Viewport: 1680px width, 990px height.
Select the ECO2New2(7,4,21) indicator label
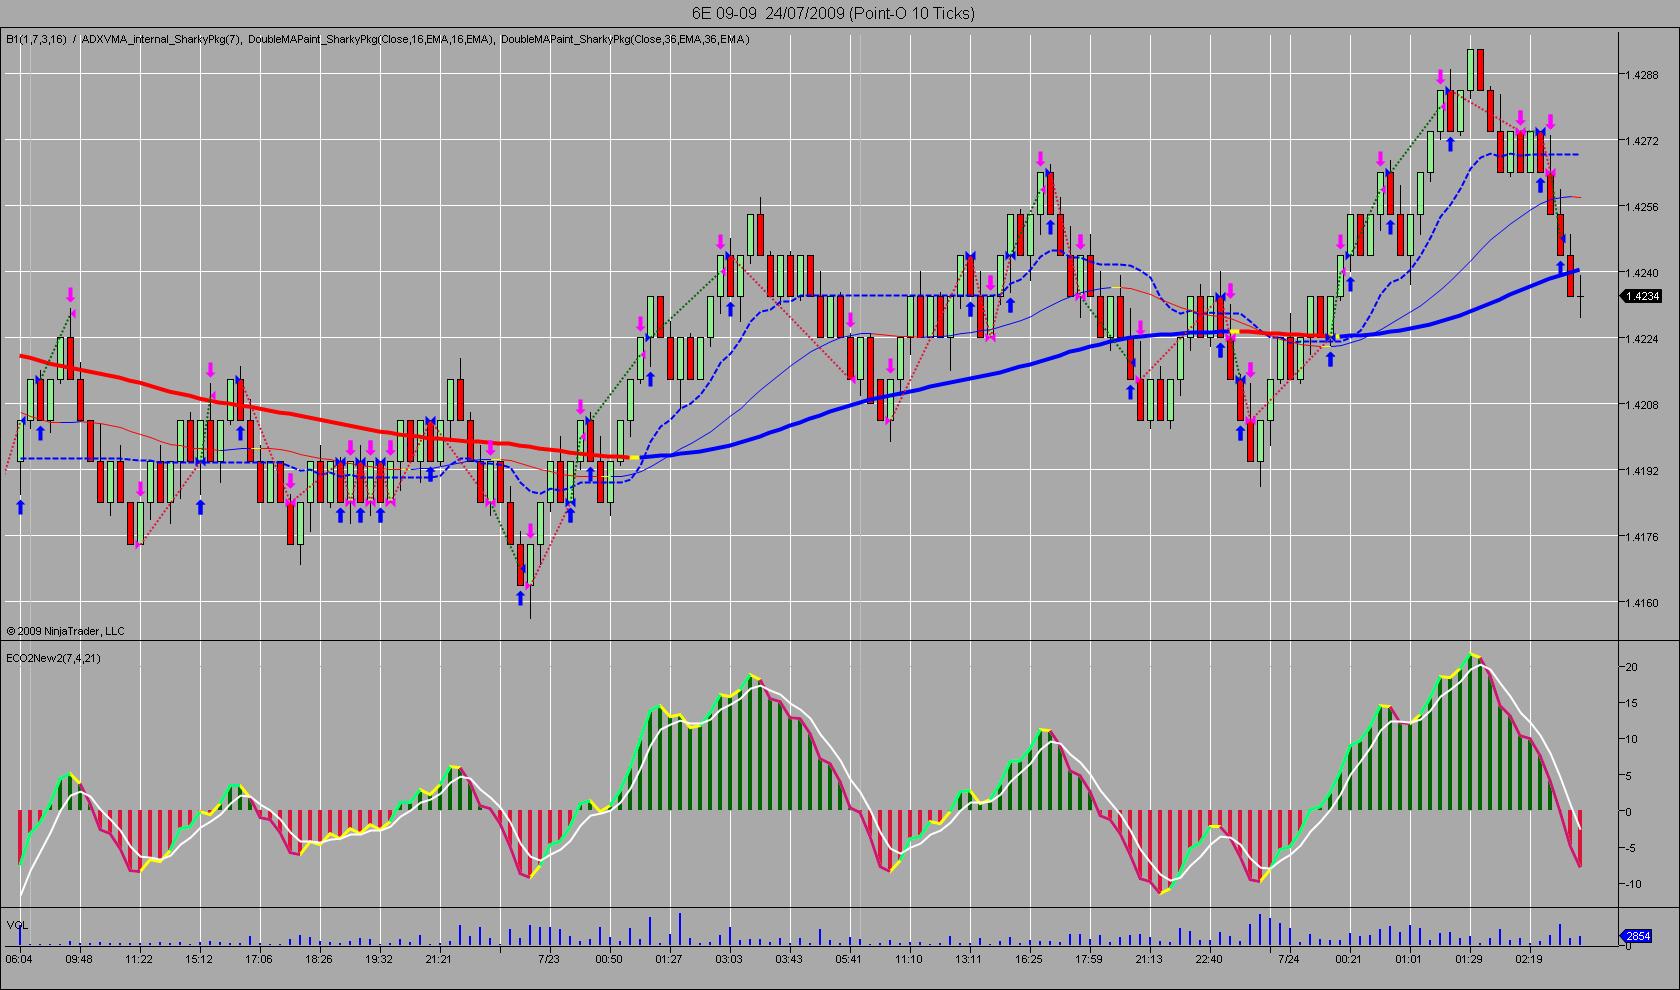53,658
